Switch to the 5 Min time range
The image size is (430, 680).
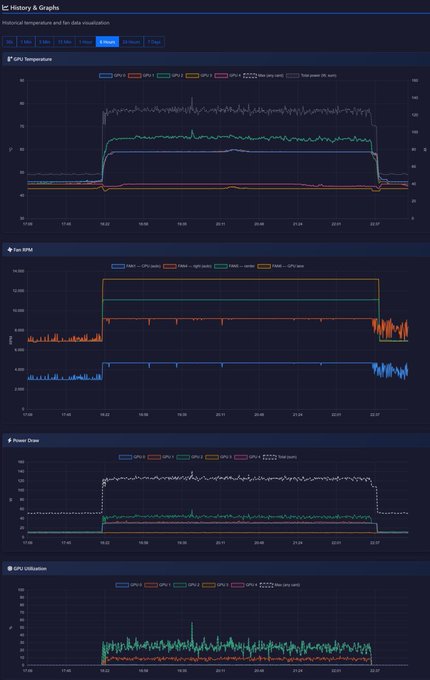coord(44,42)
